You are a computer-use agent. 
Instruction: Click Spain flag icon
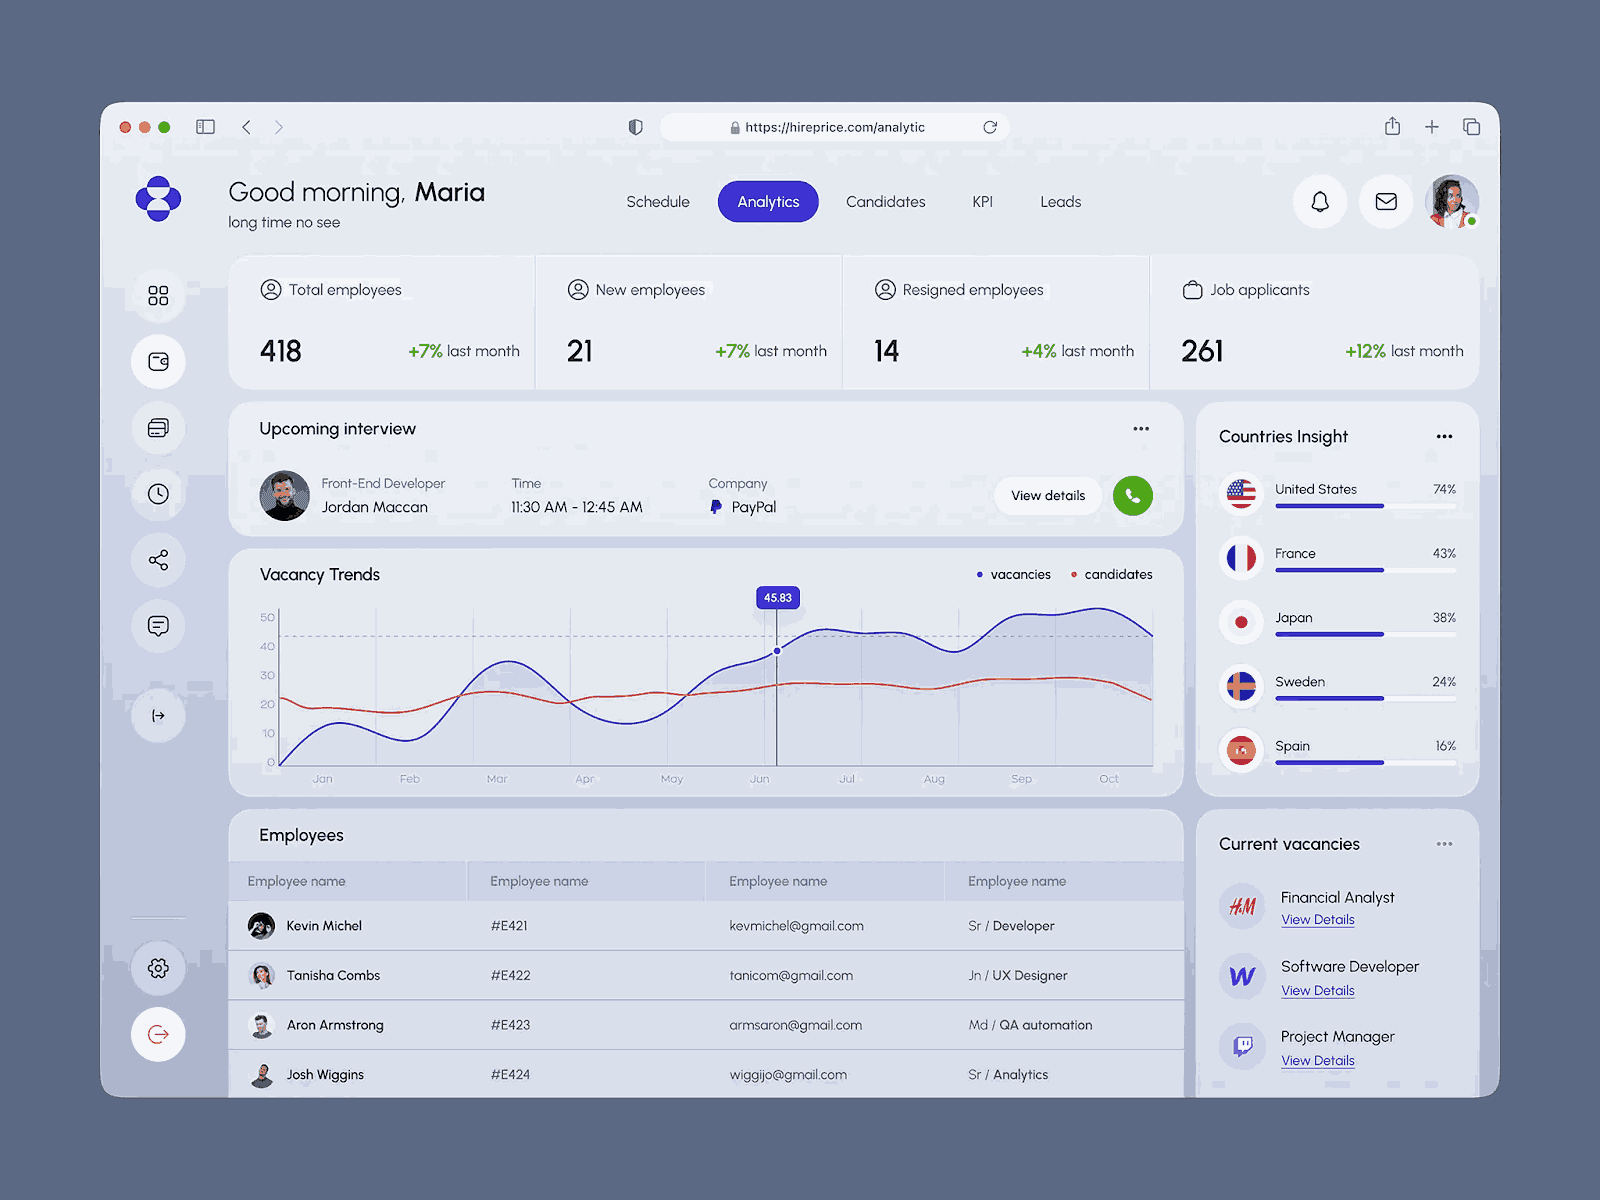click(1241, 749)
